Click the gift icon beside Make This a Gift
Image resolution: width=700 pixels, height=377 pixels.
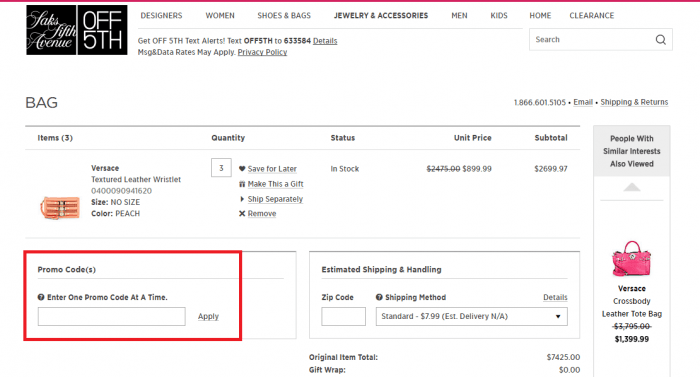click(x=242, y=184)
